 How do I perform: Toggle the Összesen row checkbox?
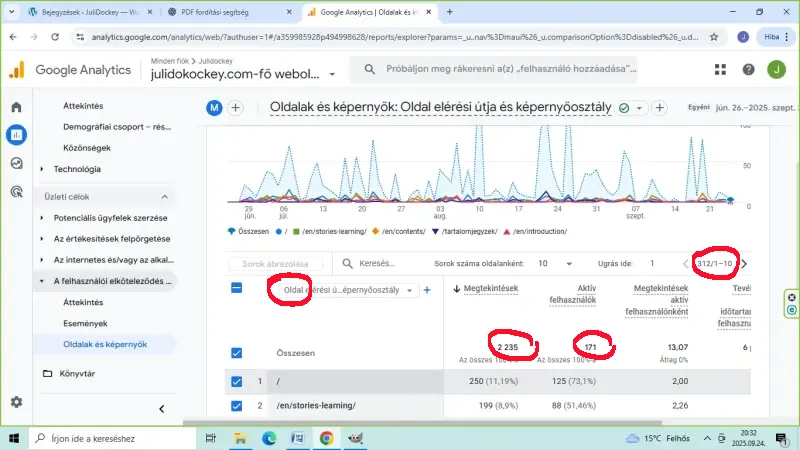coord(236,353)
